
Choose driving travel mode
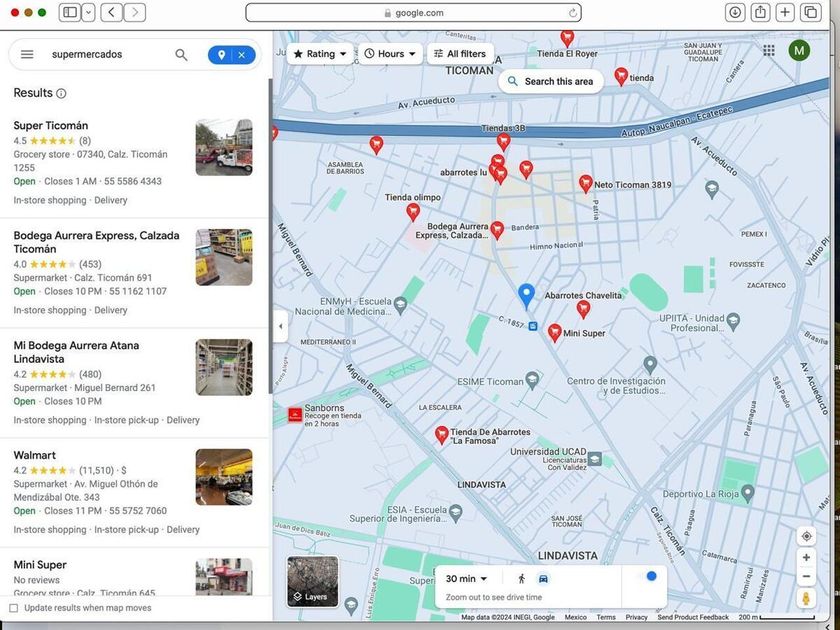pyautogui.click(x=543, y=579)
